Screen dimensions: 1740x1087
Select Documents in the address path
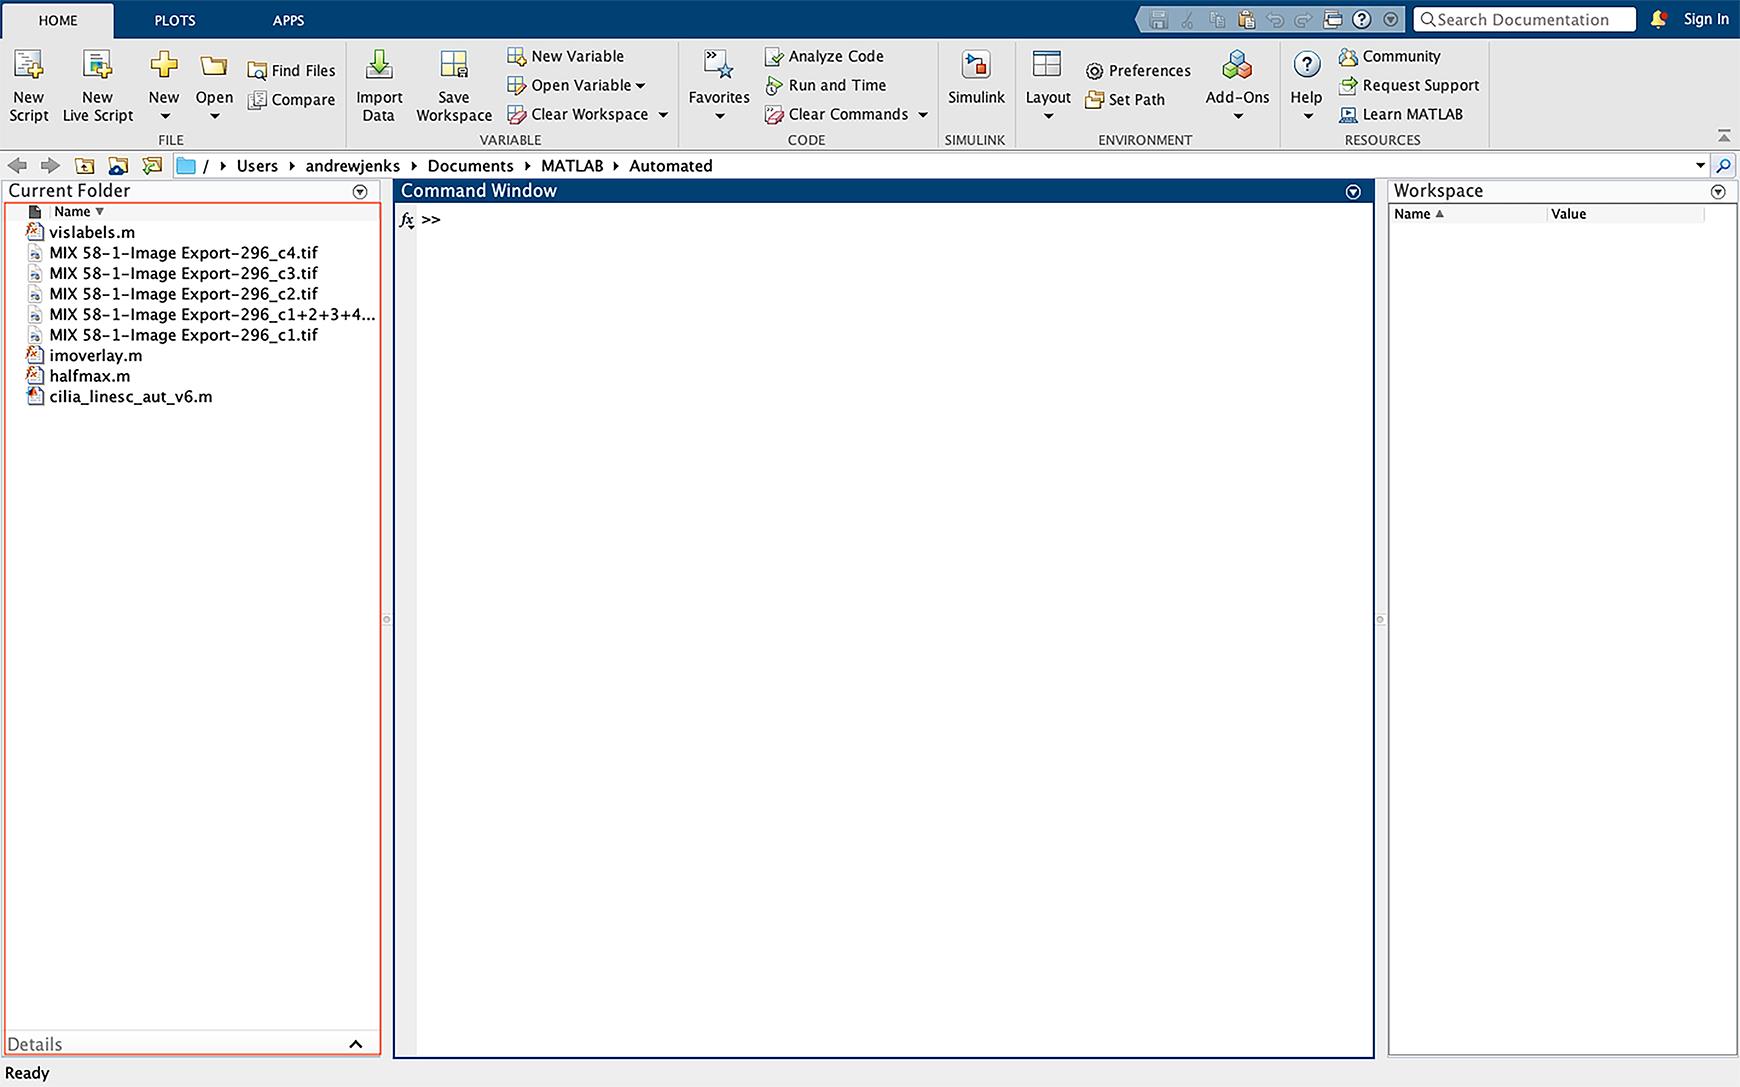(x=470, y=166)
